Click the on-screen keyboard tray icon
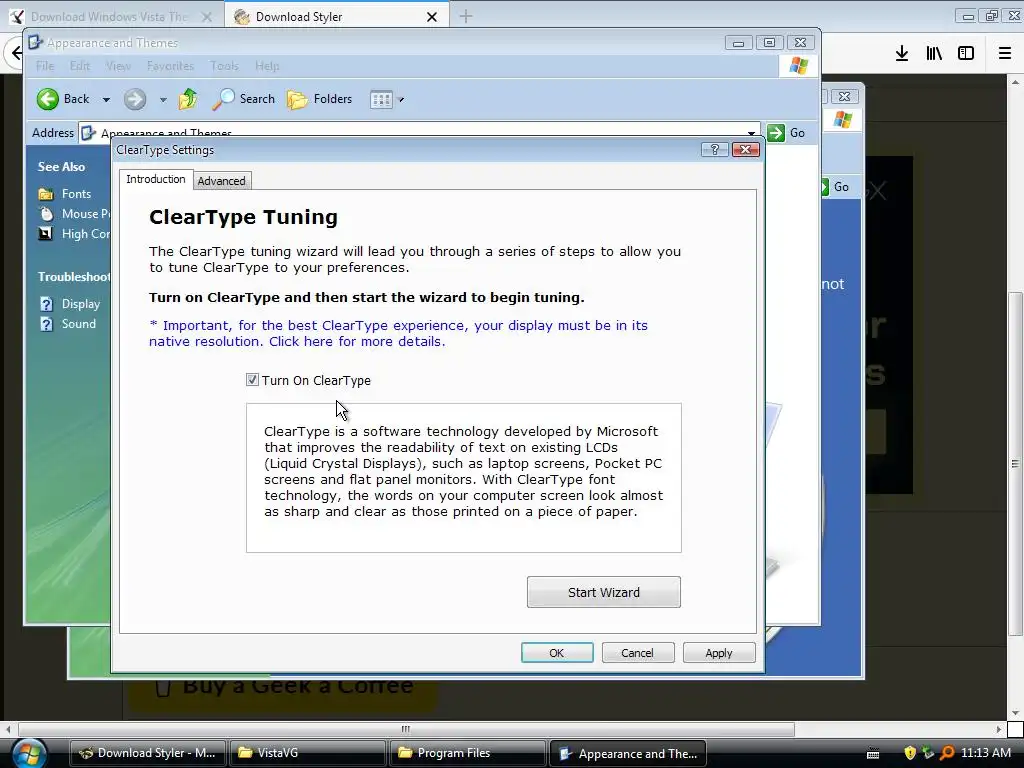The image size is (1024, 768). pos(873,754)
